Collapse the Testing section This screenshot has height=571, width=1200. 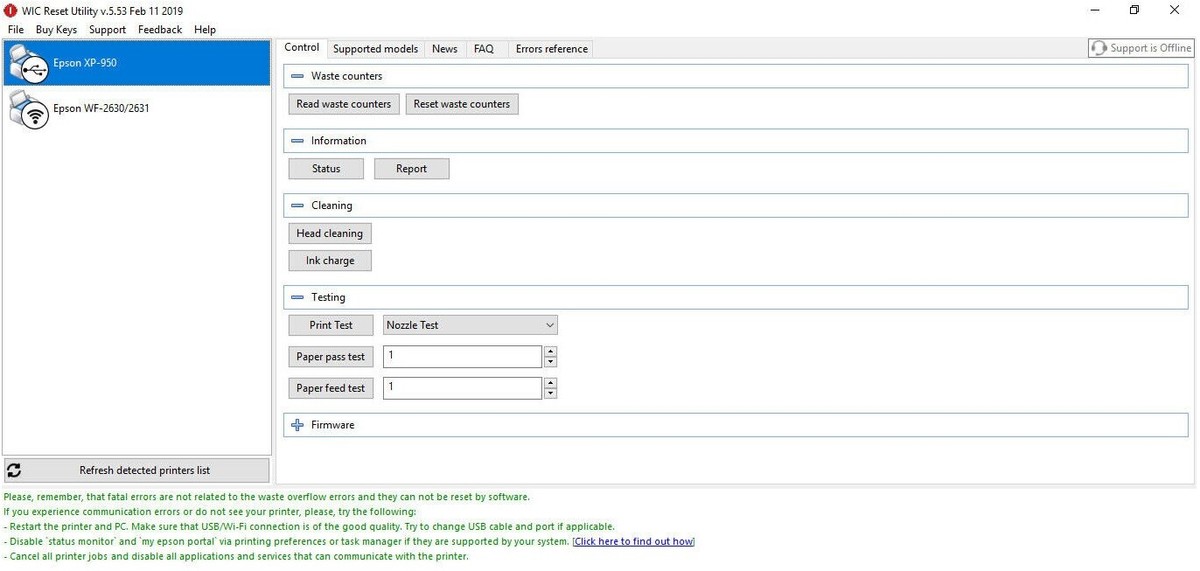297,298
